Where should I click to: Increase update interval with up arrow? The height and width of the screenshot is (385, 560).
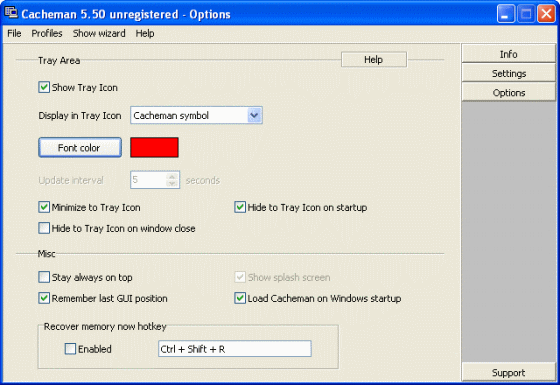tap(172, 176)
